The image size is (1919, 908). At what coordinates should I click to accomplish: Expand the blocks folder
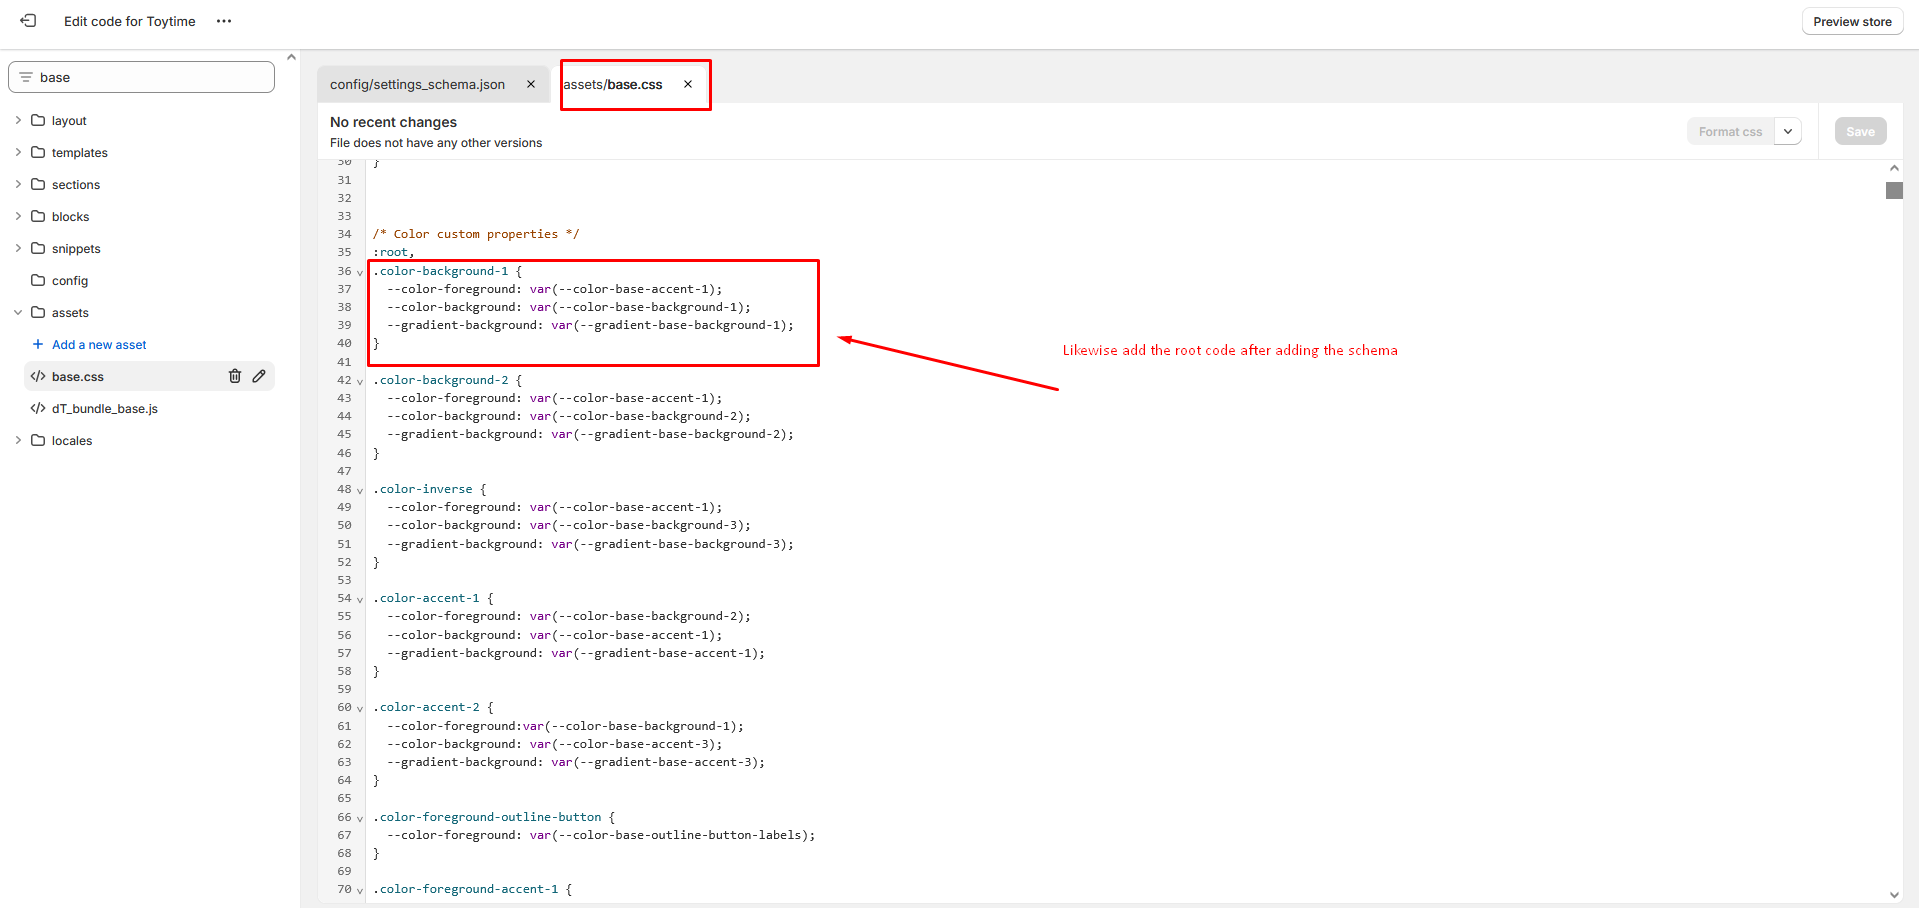18,216
